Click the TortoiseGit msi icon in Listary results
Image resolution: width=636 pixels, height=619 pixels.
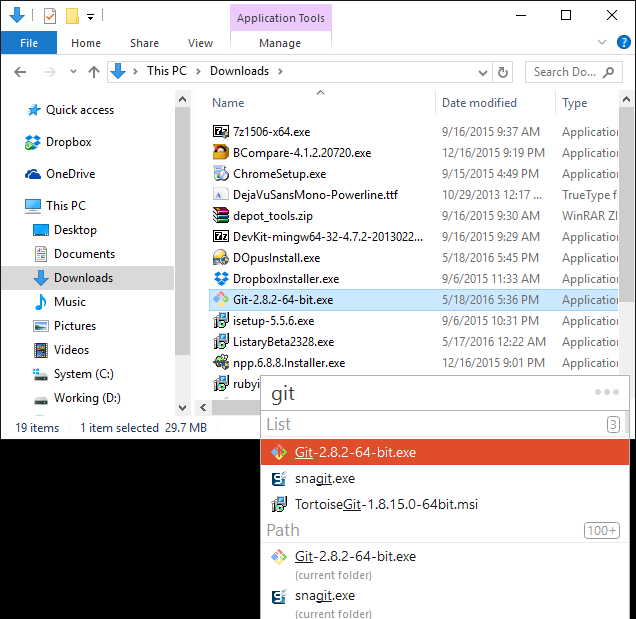coord(279,504)
